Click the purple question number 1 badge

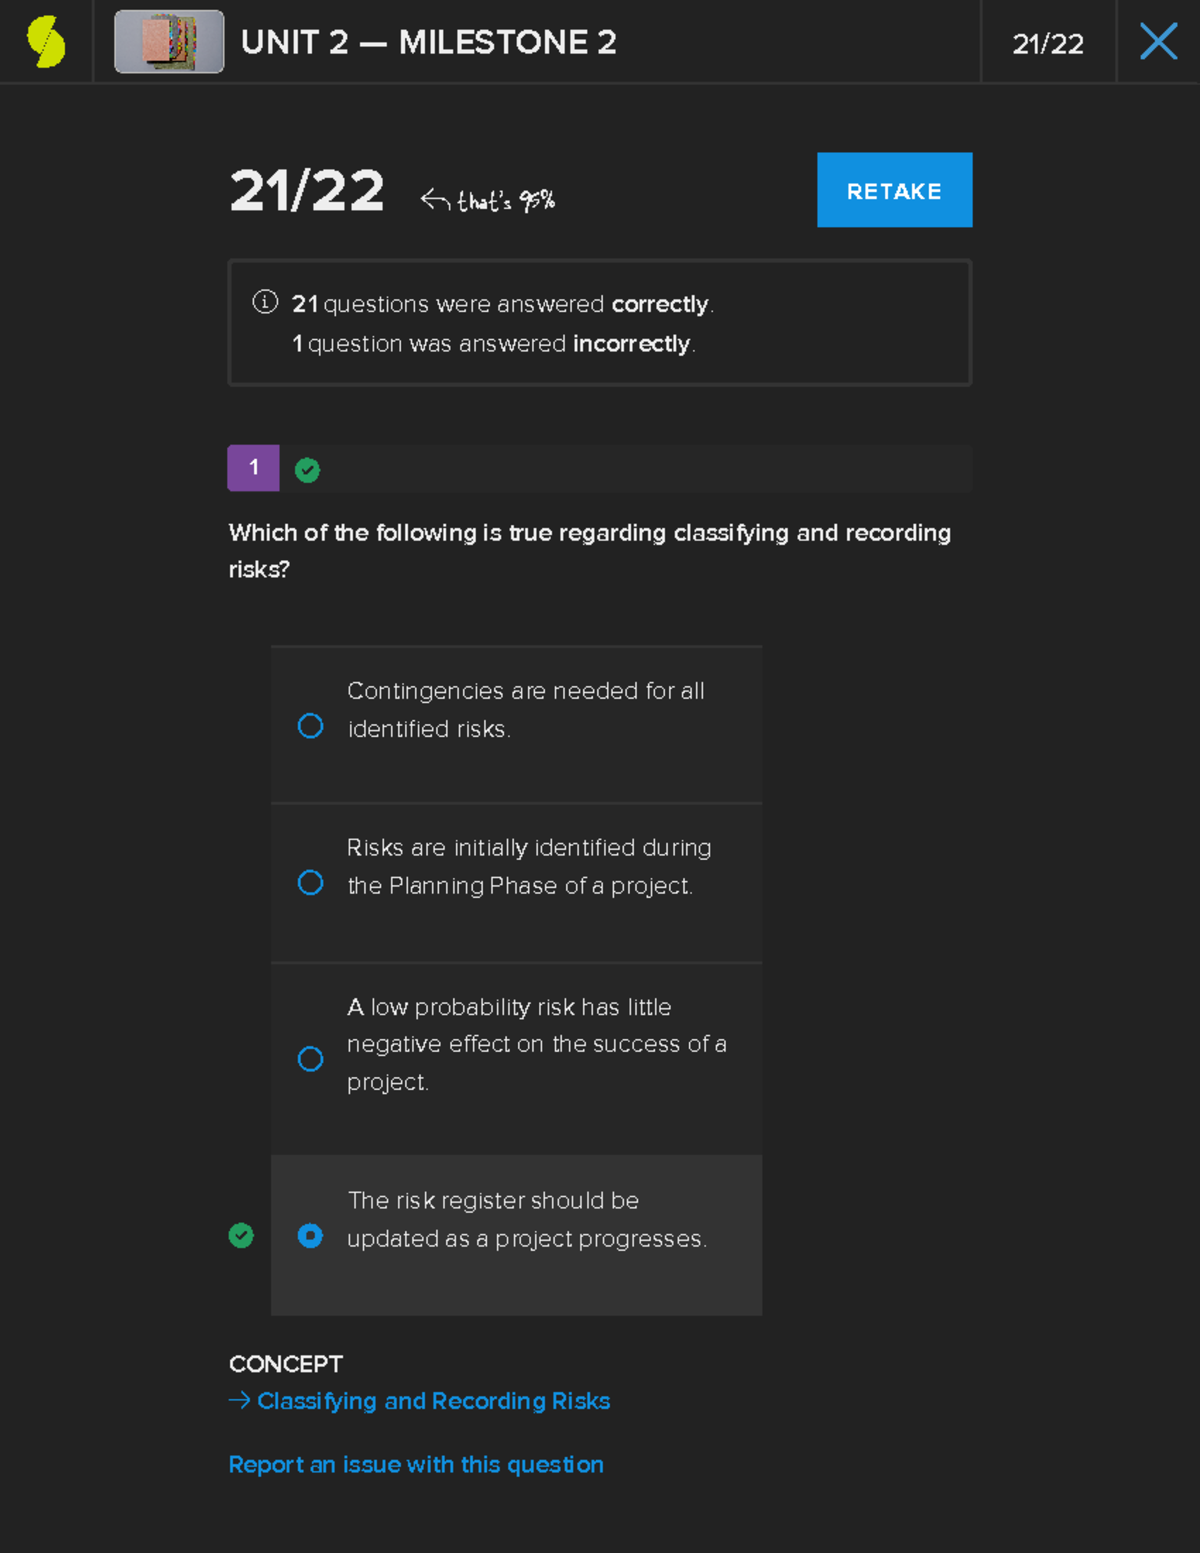253,468
